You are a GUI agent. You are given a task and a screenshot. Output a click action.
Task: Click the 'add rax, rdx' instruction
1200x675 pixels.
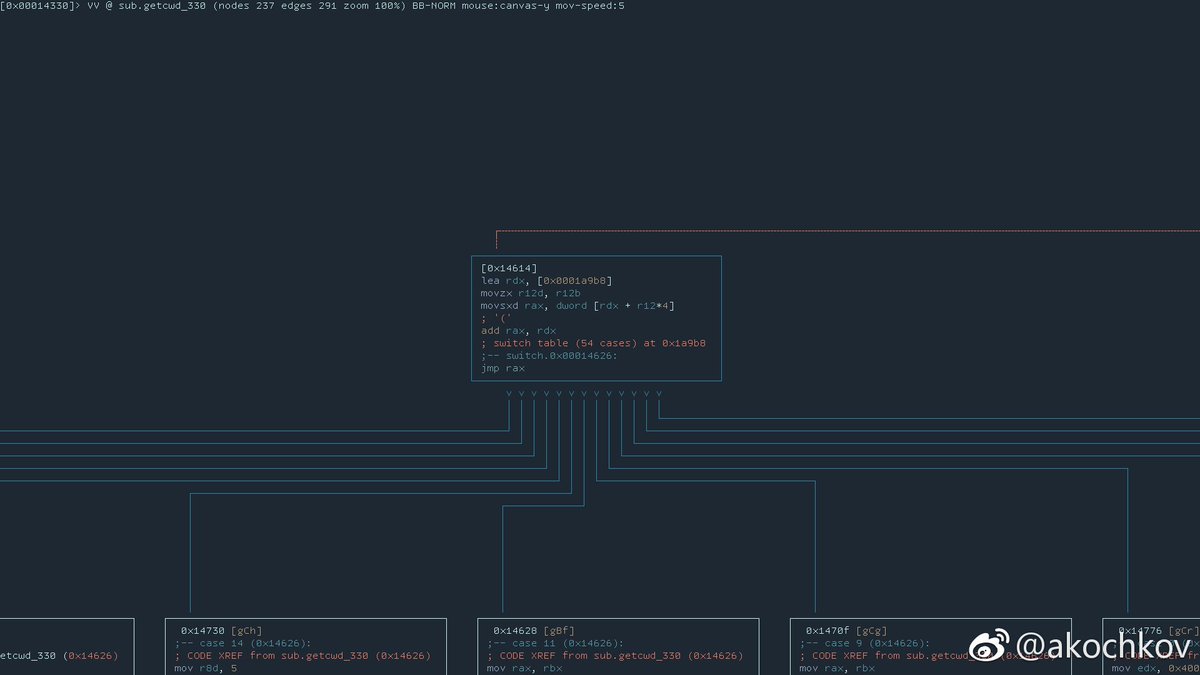[x=518, y=331]
